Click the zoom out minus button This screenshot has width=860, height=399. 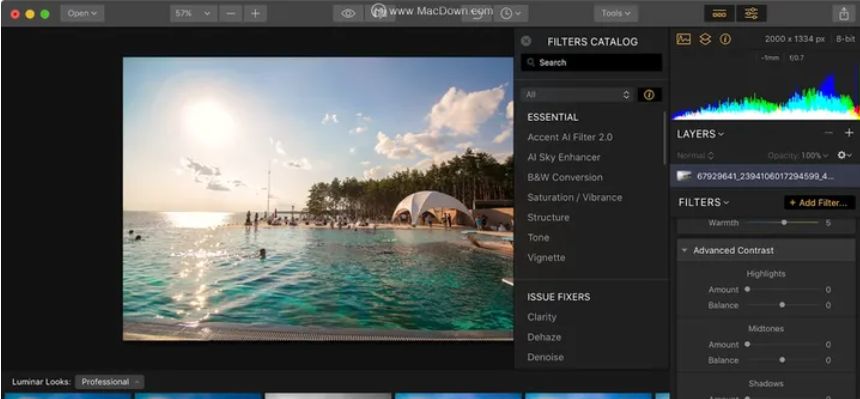[231, 14]
